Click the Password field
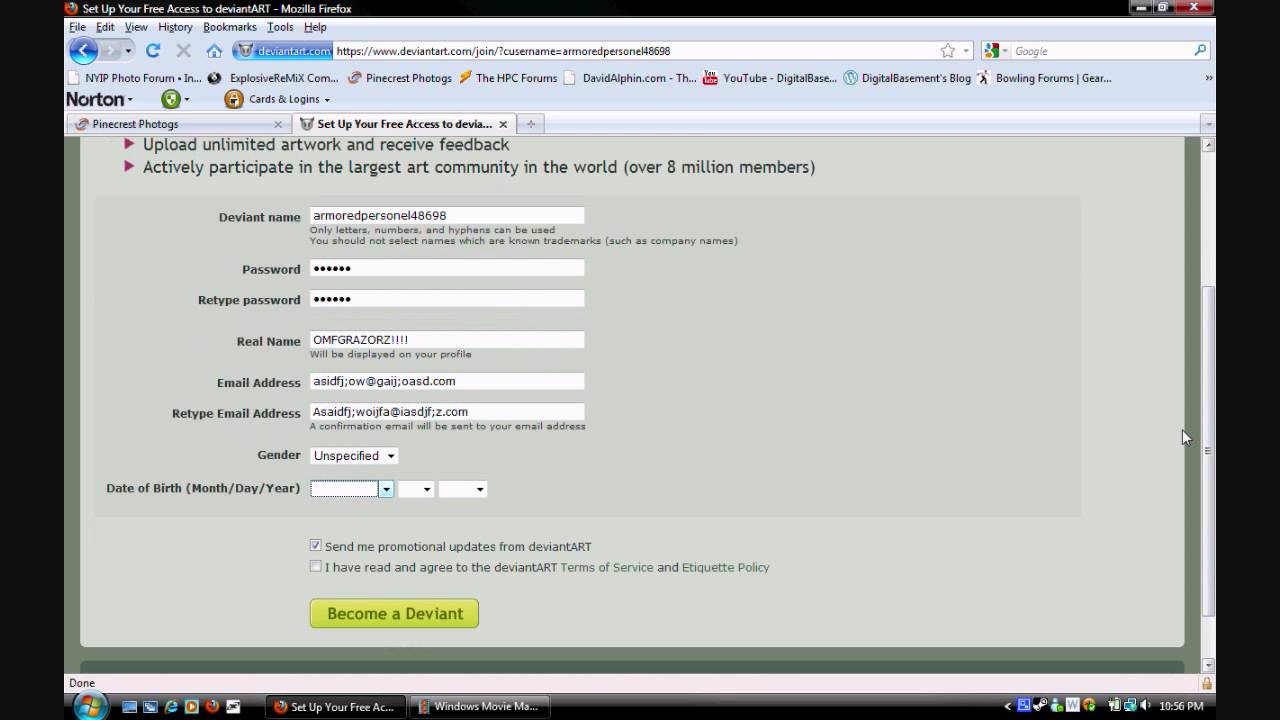 click(447, 268)
